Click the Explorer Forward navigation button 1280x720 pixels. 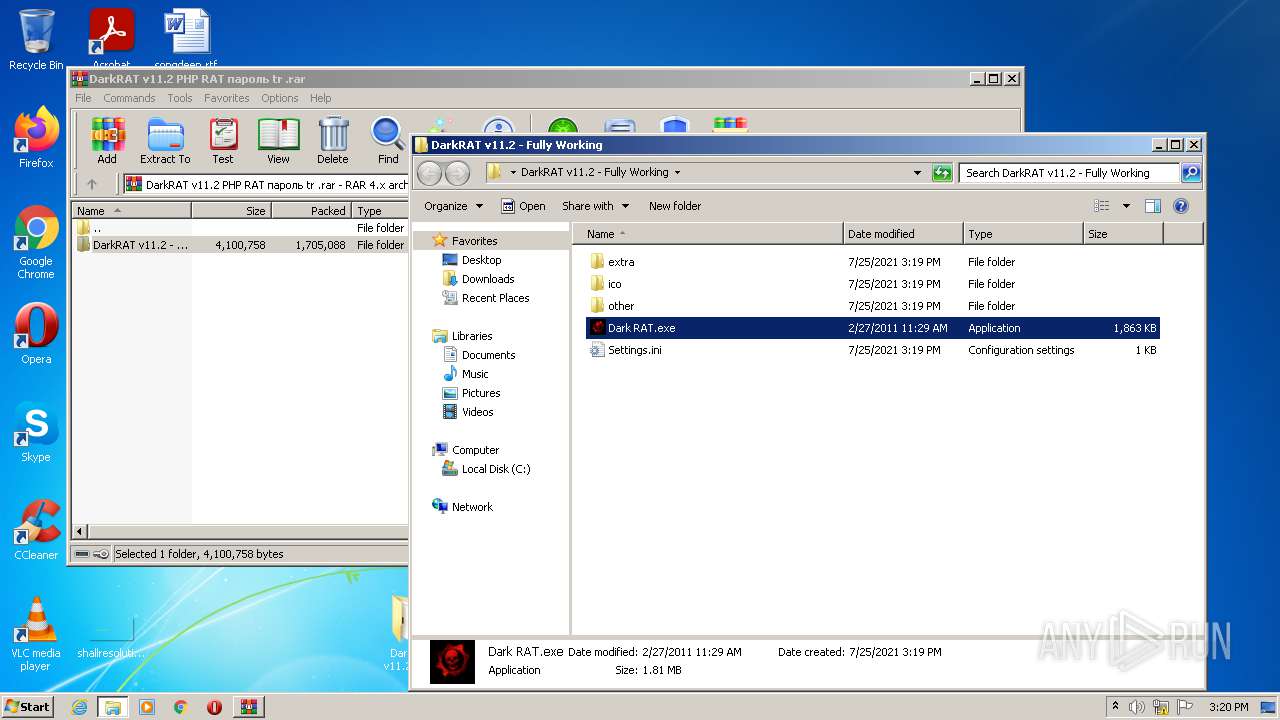(x=457, y=173)
